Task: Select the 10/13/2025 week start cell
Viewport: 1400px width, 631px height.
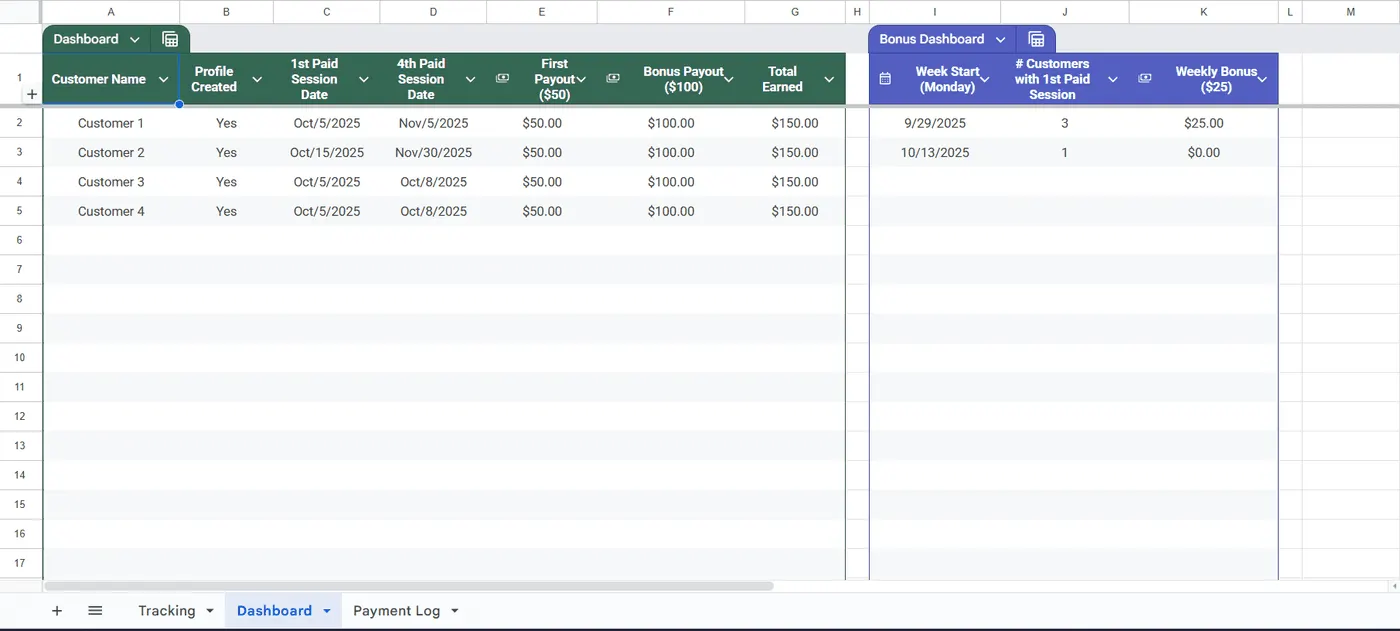Action: [935, 153]
